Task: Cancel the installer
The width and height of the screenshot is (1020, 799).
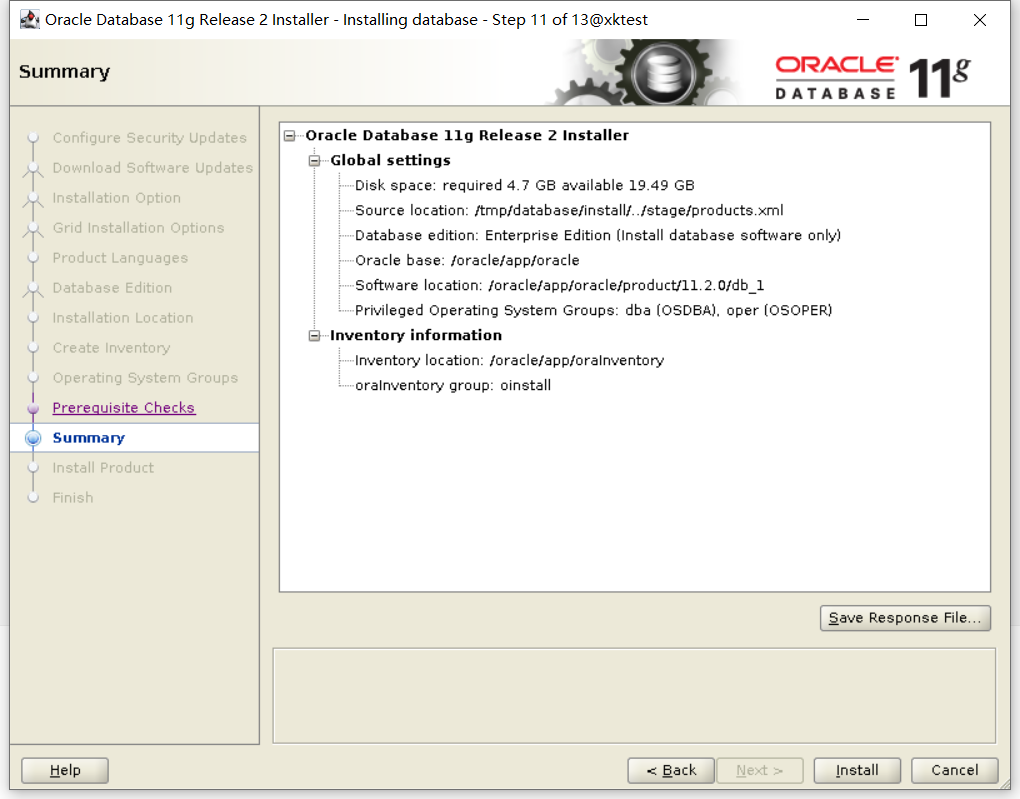Action: click(954, 770)
